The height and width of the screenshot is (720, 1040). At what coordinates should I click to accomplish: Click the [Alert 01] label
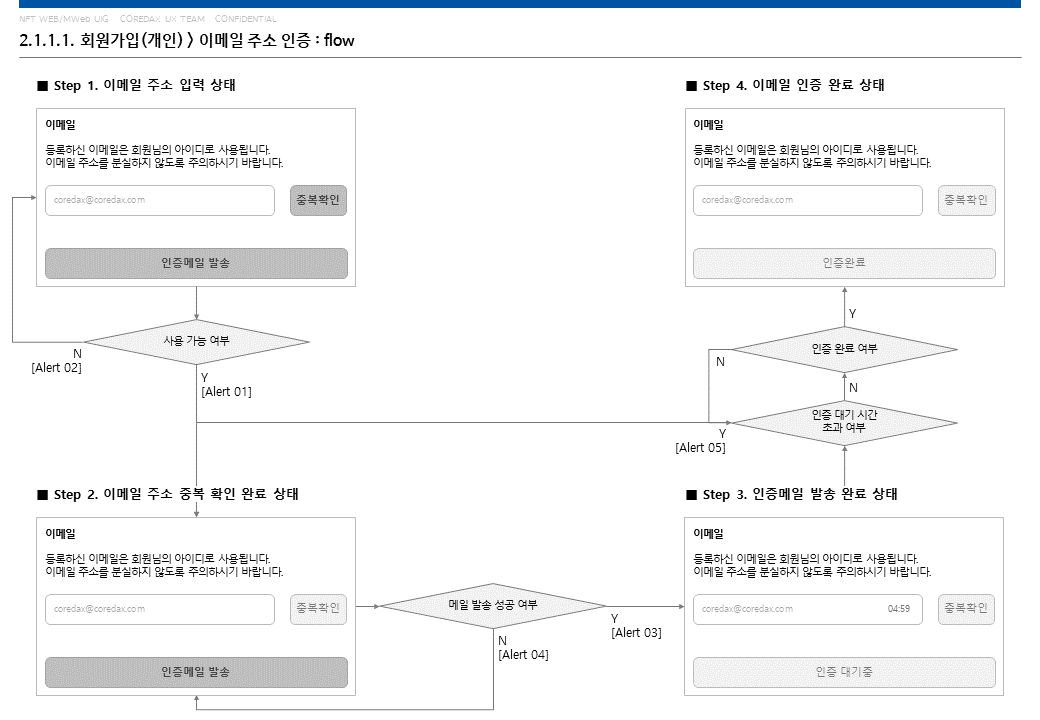[226, 392]
